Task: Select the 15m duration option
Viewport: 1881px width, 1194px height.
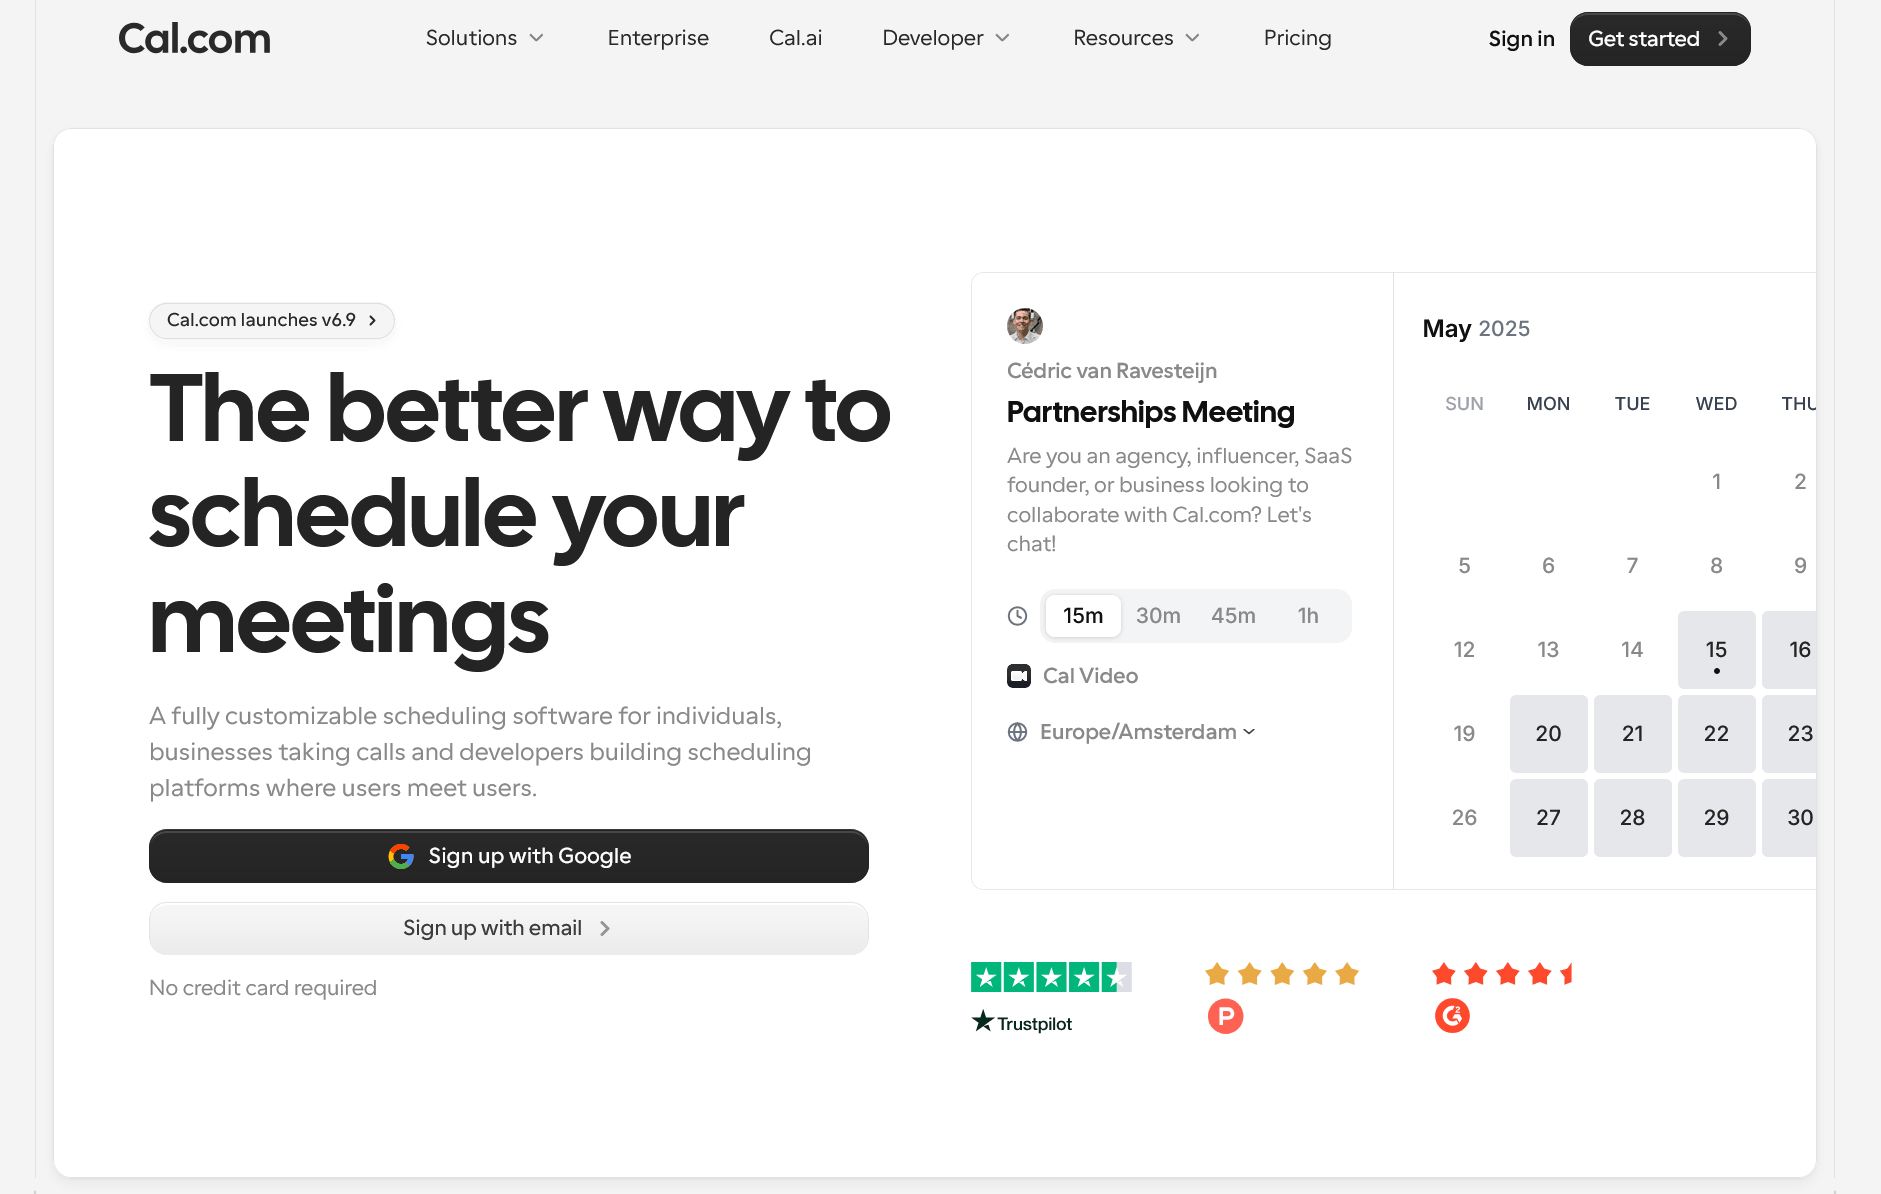Action: click(1083, 616)
